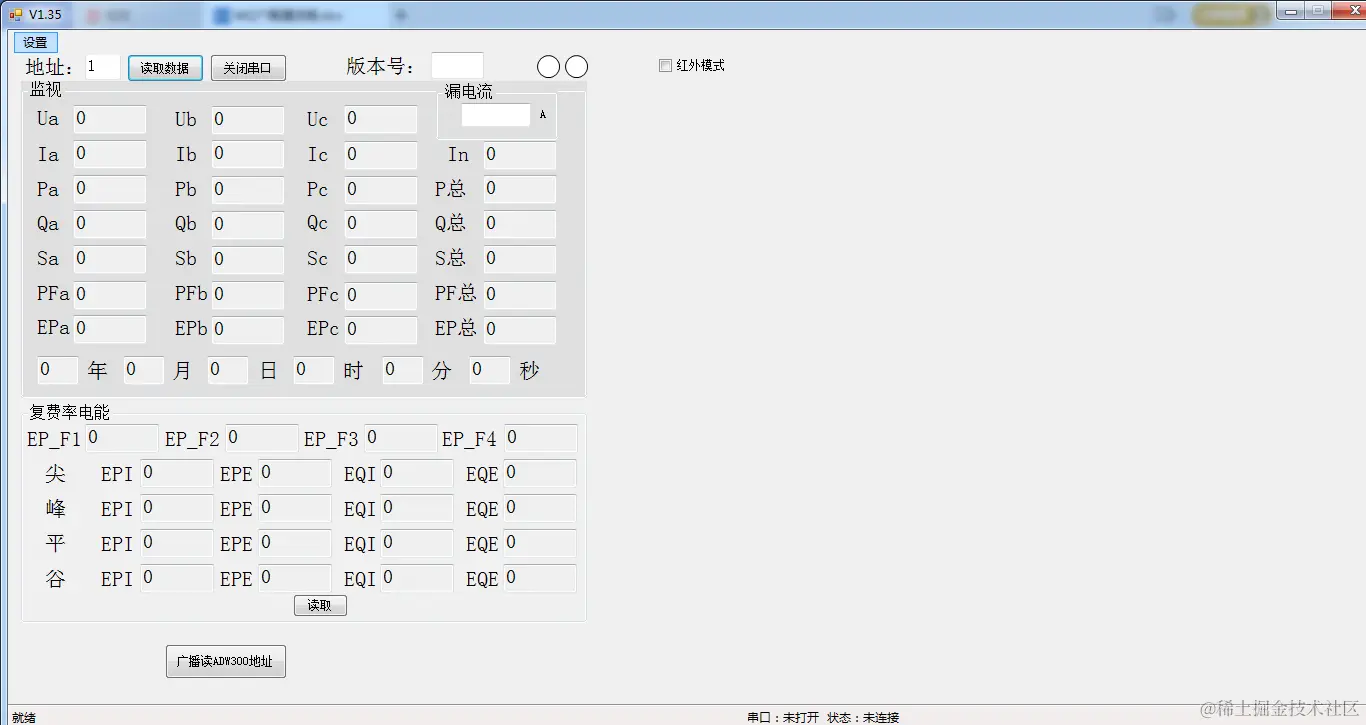Viewport: 1366px width, 725px height.
Task: Select the EPa value field
Action: point(110,330)
